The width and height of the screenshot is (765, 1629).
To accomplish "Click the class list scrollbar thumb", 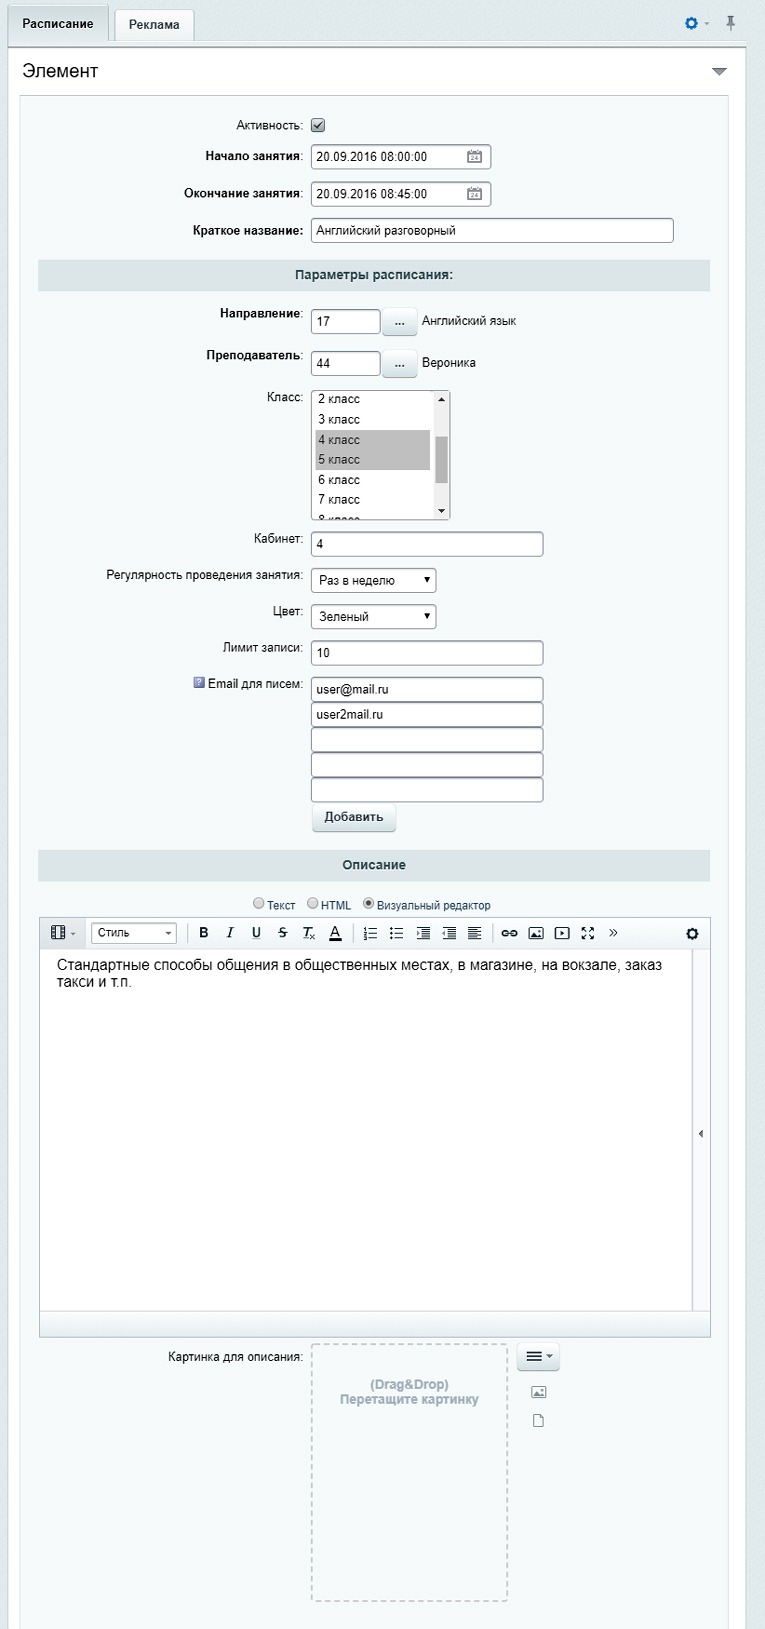I will [442, 460].
